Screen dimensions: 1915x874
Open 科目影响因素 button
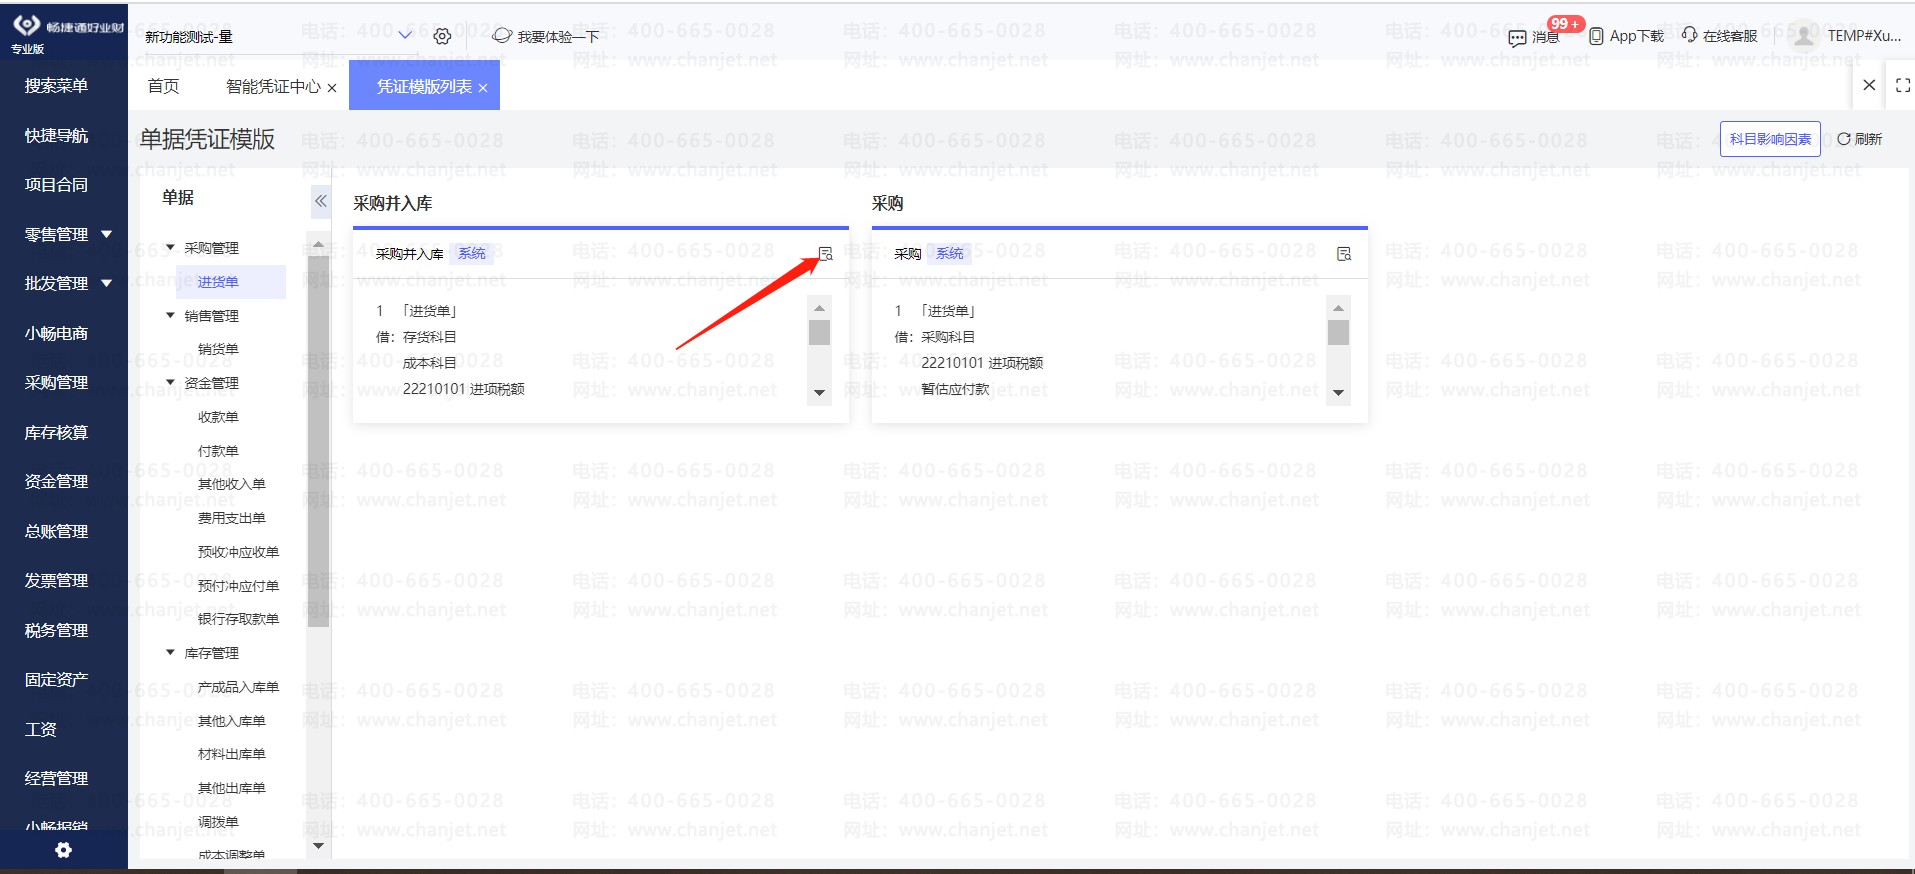pyautogui.click(x=1770, y=139)
